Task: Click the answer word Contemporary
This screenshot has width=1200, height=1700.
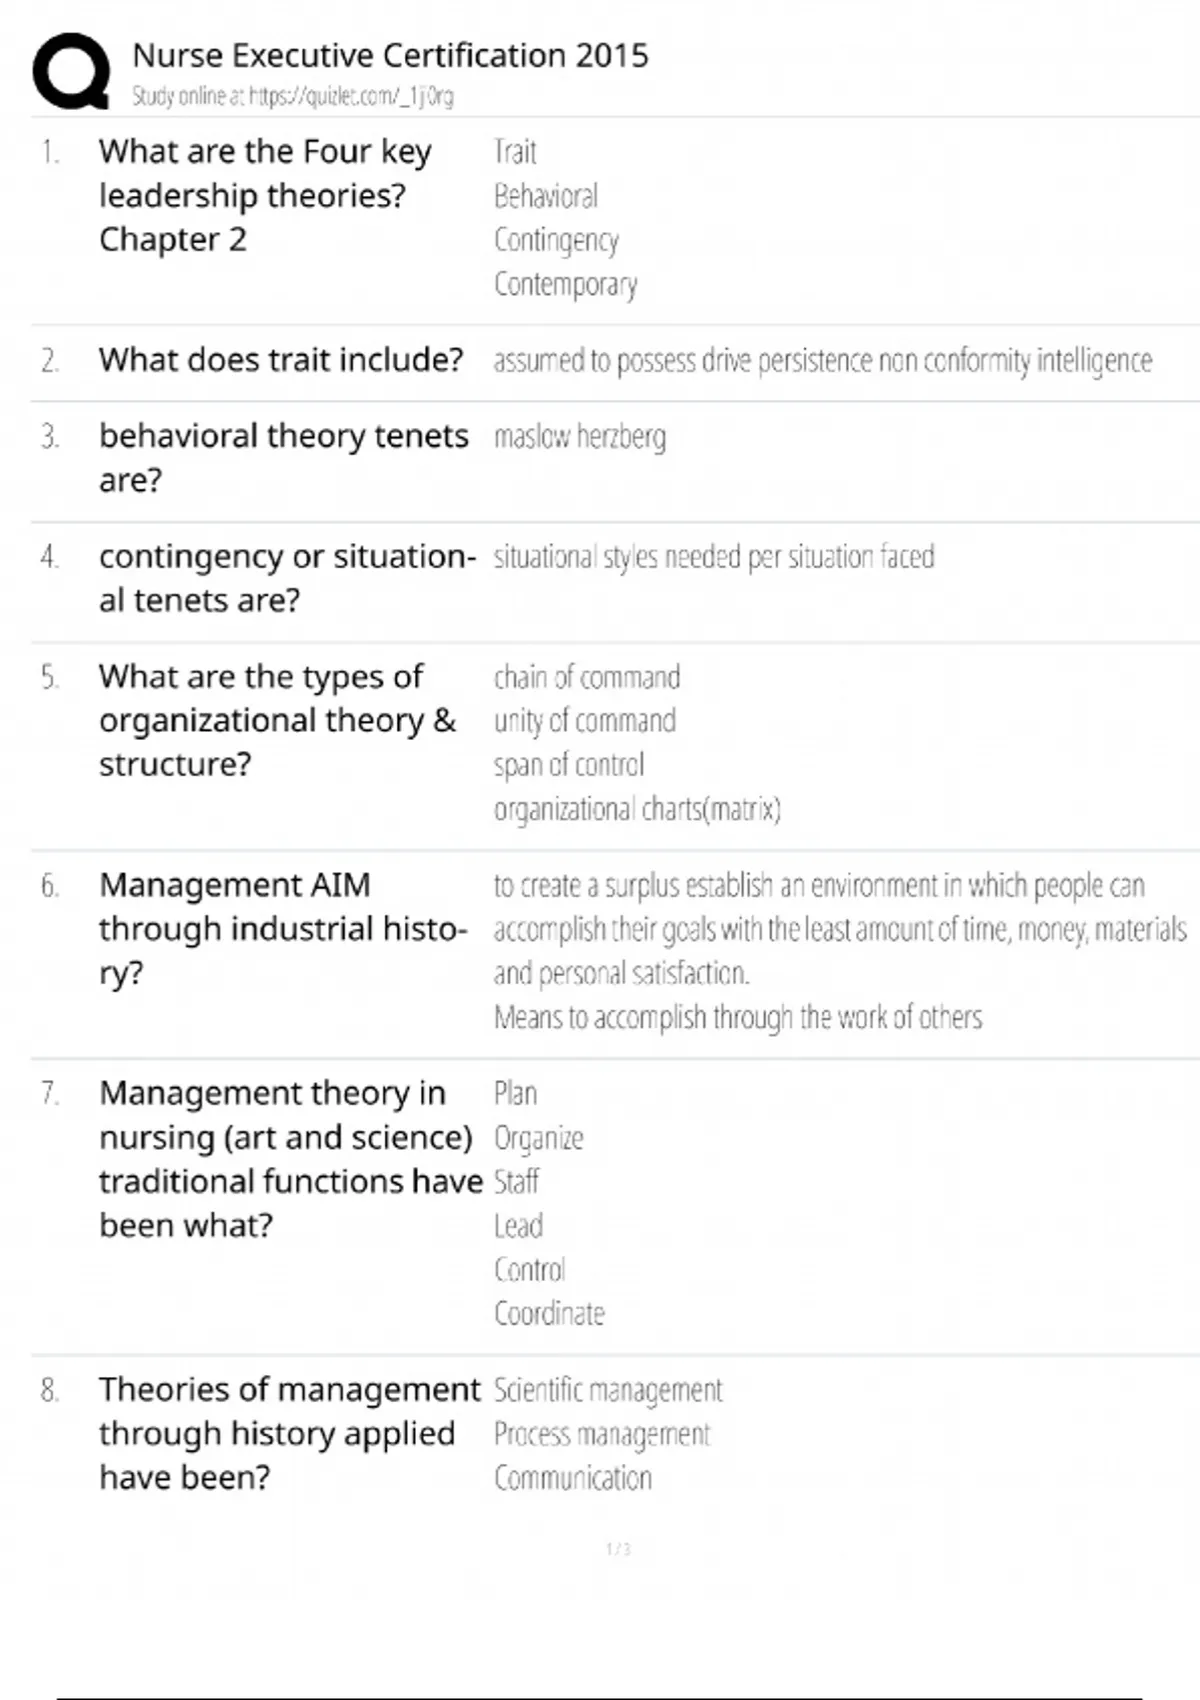Action: pyautogui.click(x=565, y=284)
